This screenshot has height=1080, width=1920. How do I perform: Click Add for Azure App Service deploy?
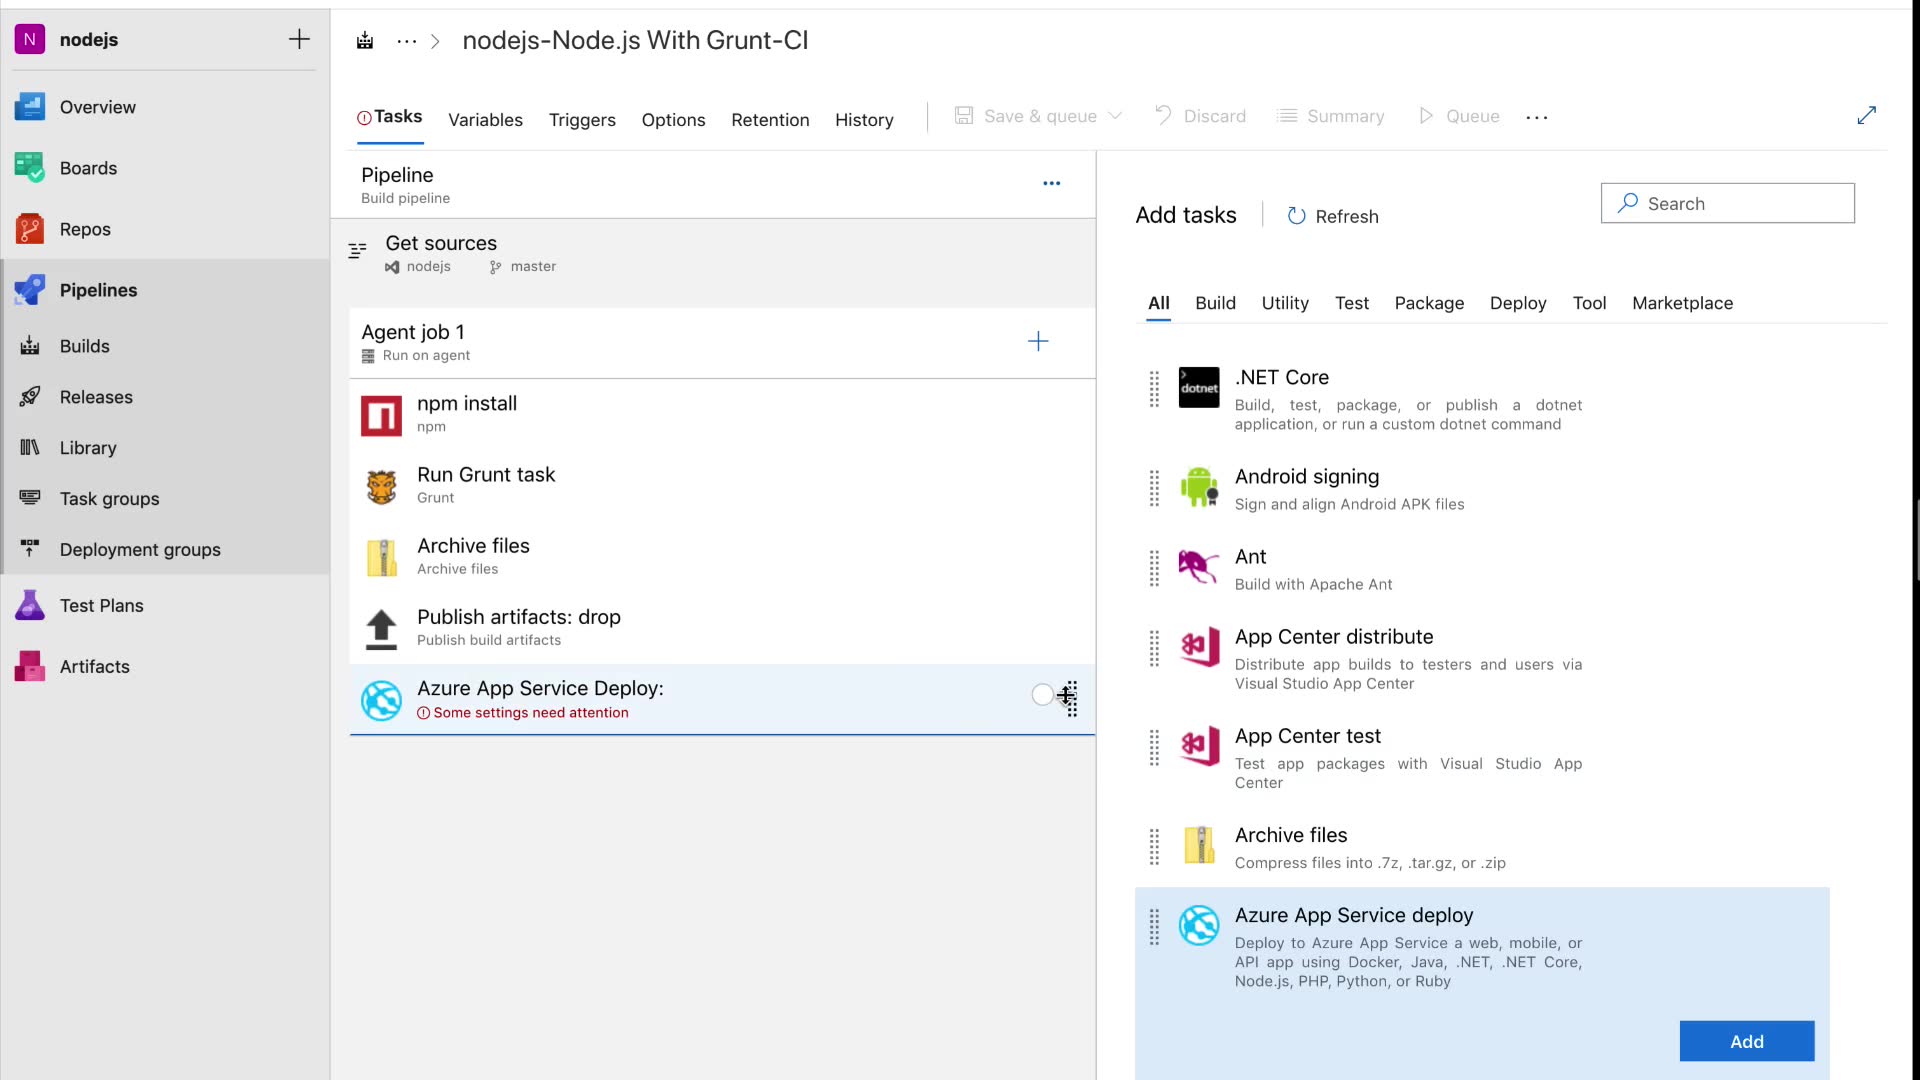tap(1746, 1041)
